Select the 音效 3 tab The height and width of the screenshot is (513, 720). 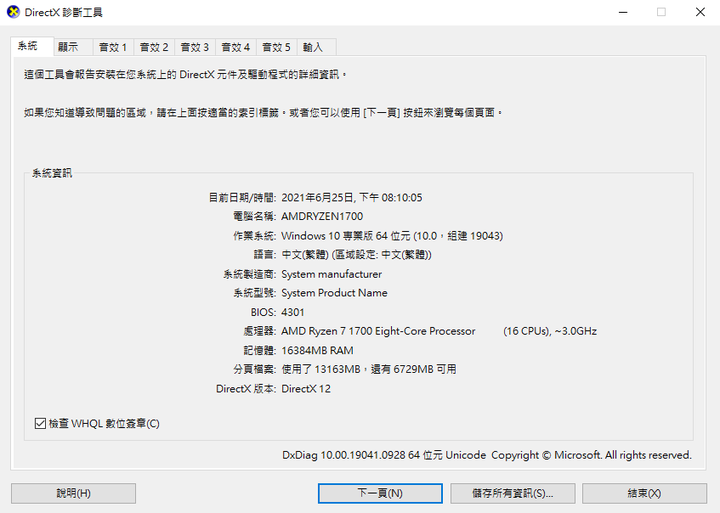[x=195, y=47]
